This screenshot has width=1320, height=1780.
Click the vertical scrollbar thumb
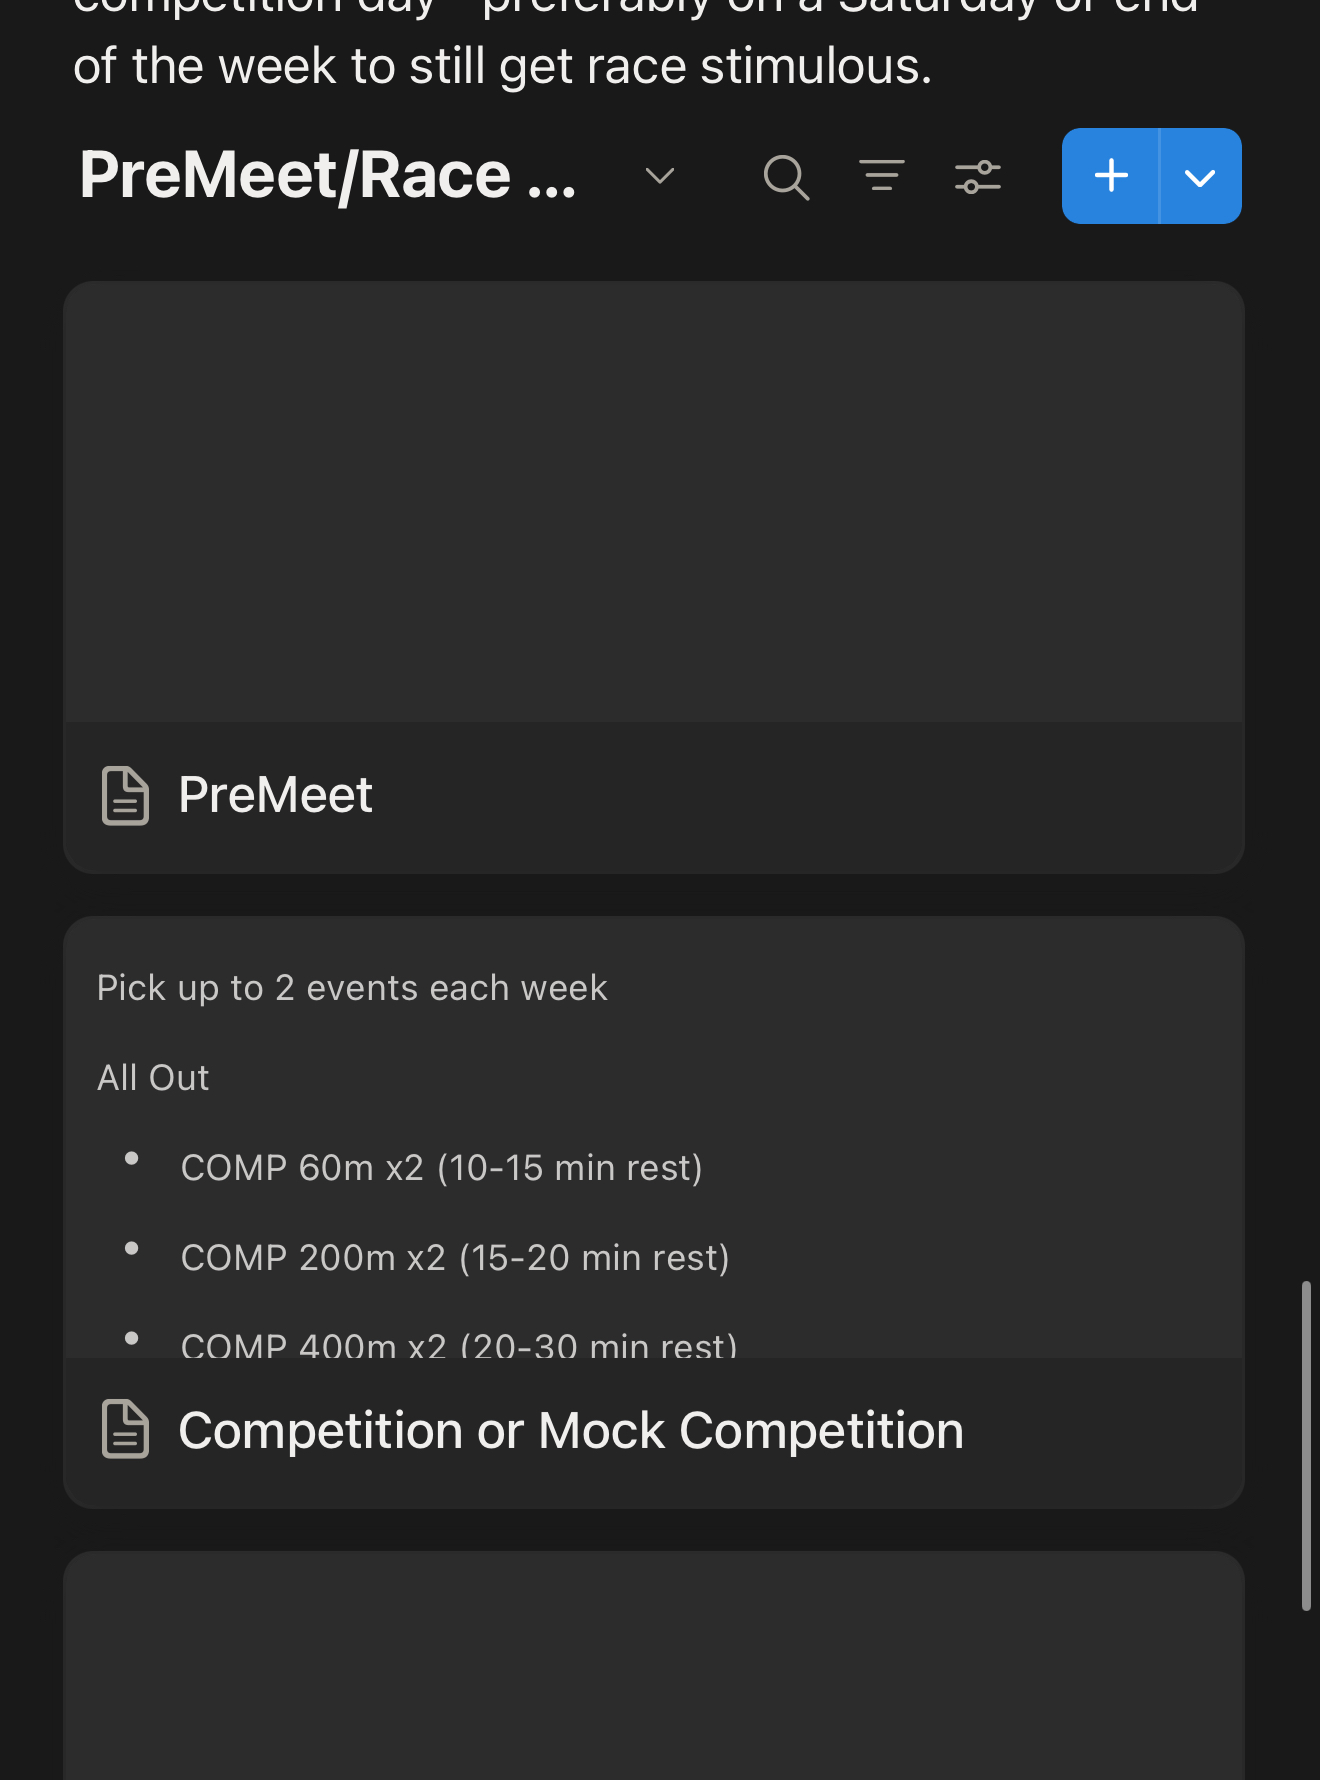coord(1306,1445)
